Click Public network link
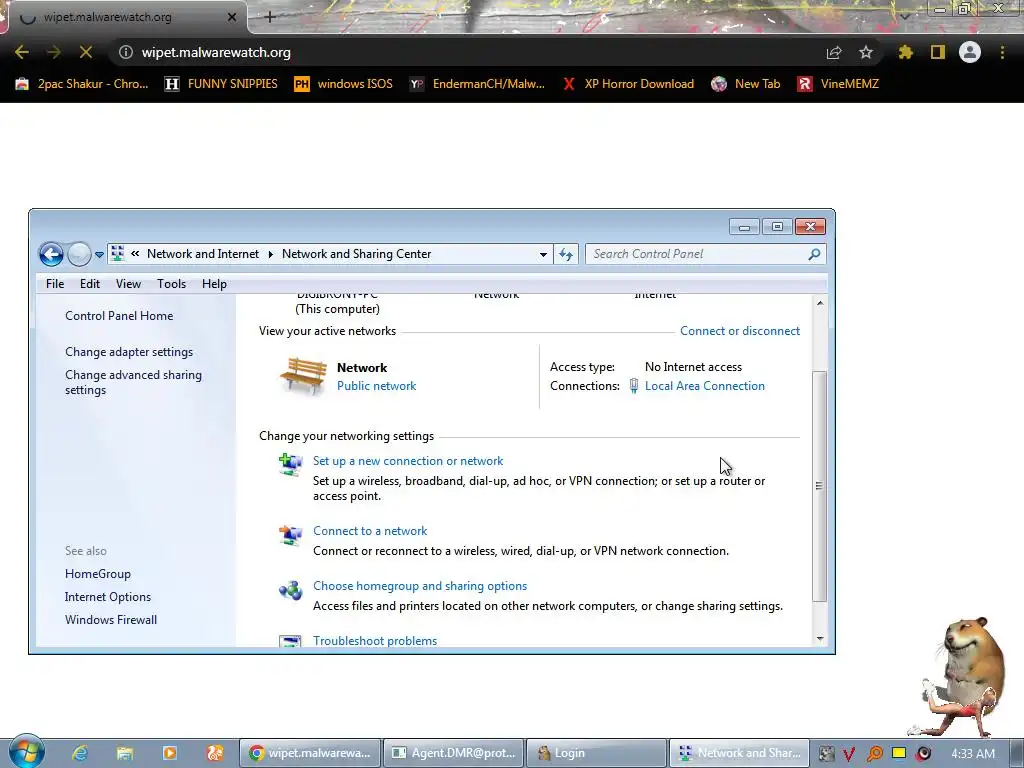The height and width of the screenshot is (768, 1024). pos(376,385)
